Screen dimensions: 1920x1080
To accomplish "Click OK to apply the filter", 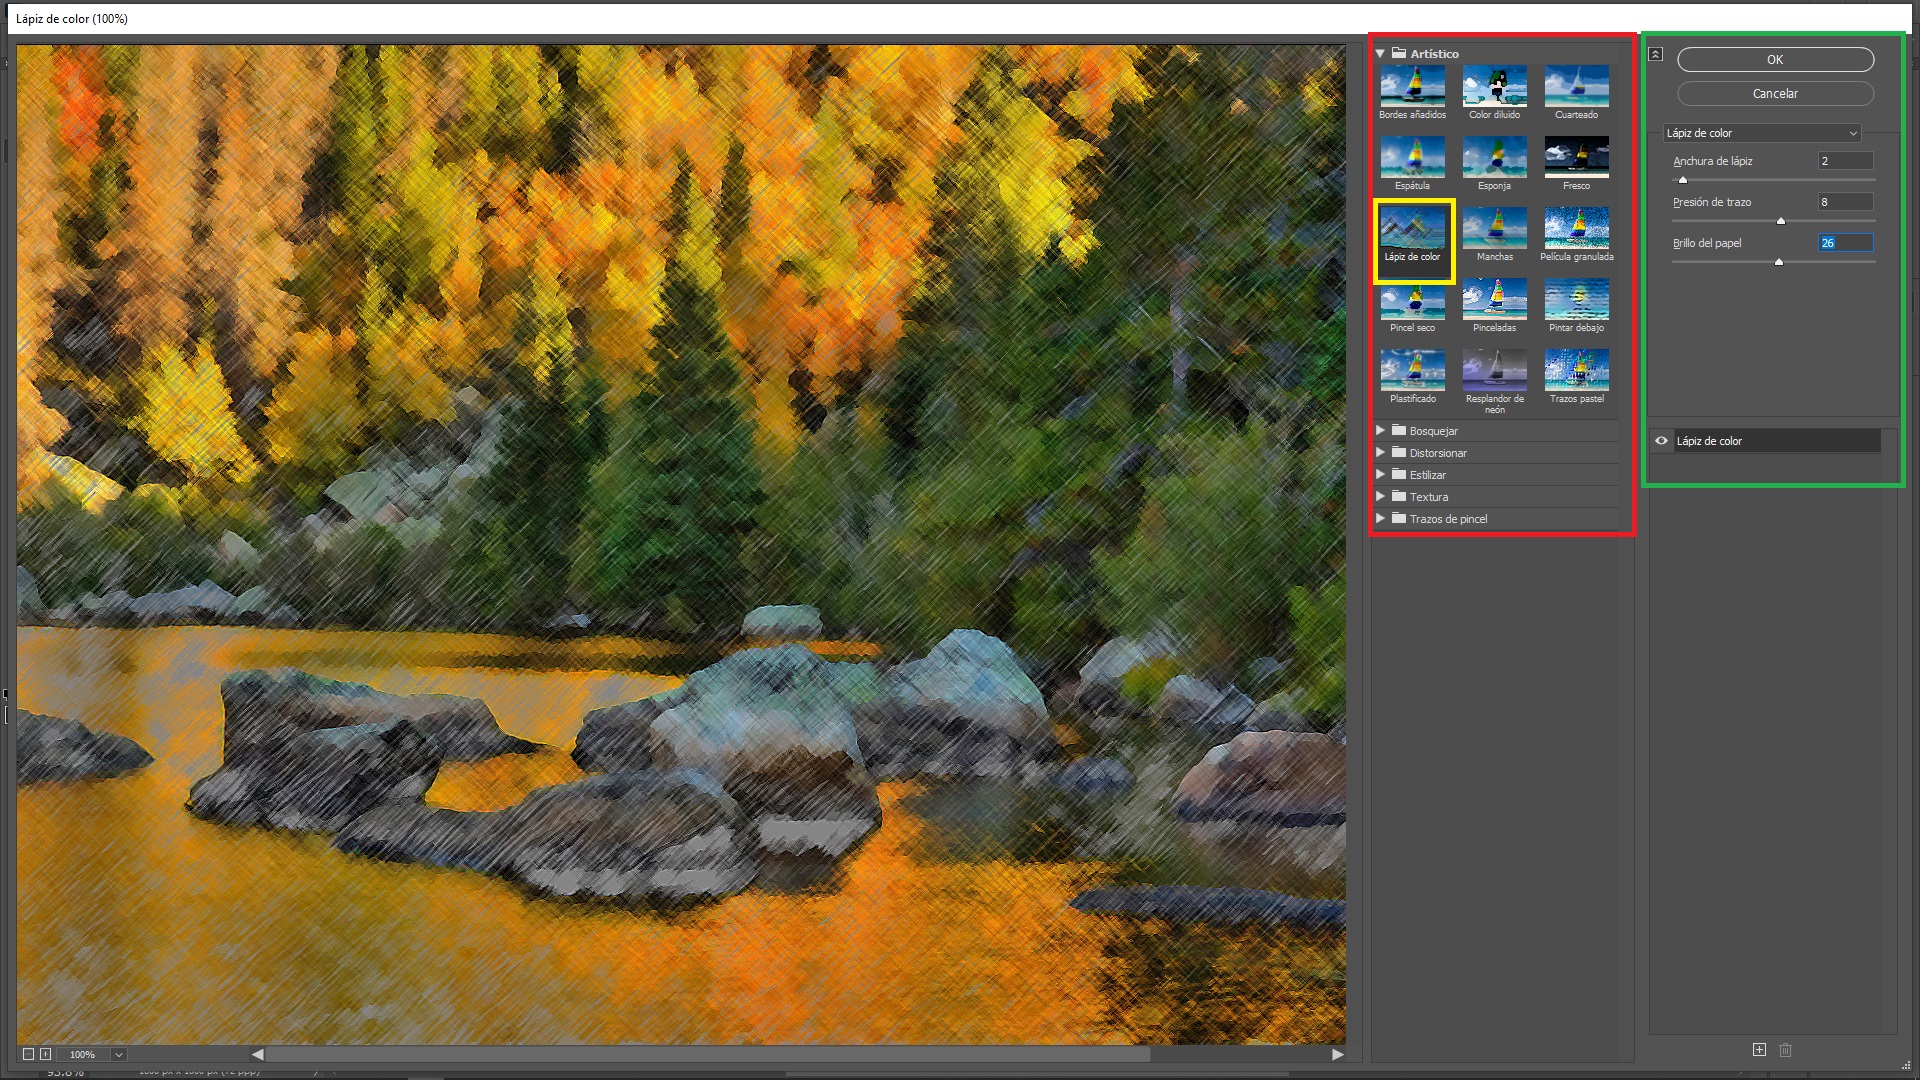I will point(1775,60).
